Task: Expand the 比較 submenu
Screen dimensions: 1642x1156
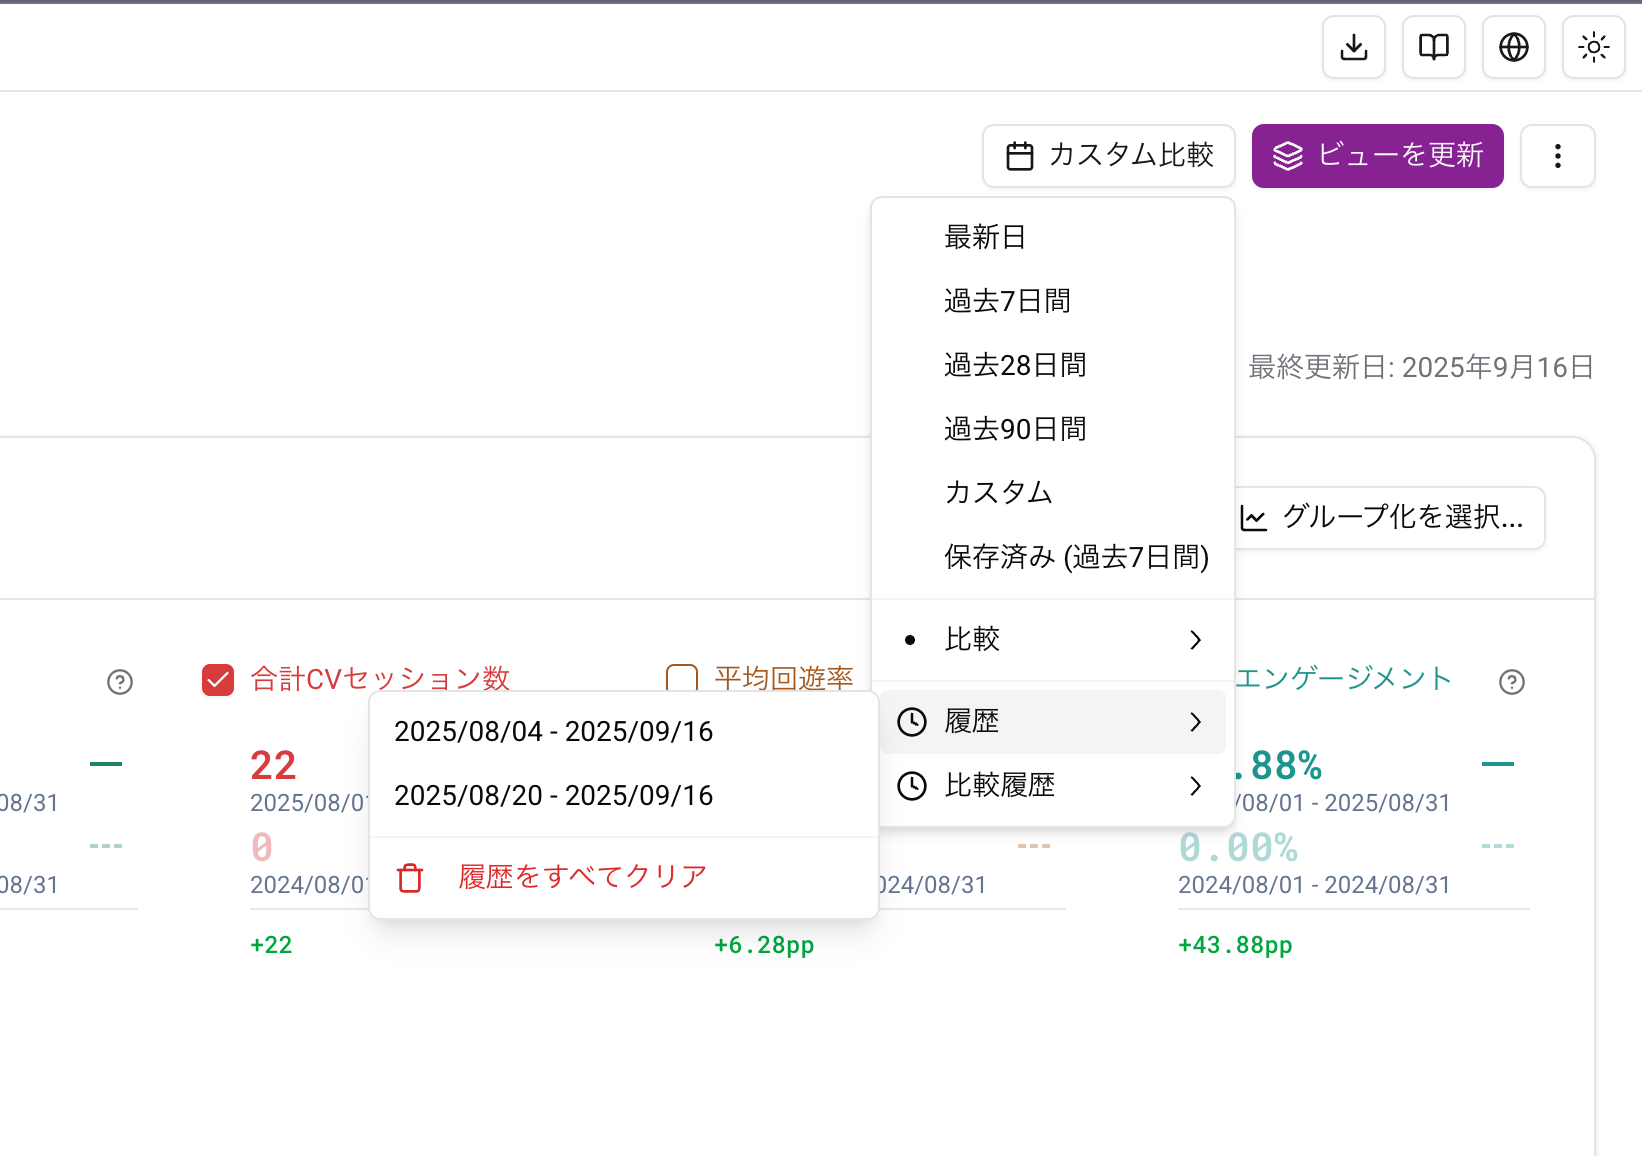Action: (x=1195, y=640)
